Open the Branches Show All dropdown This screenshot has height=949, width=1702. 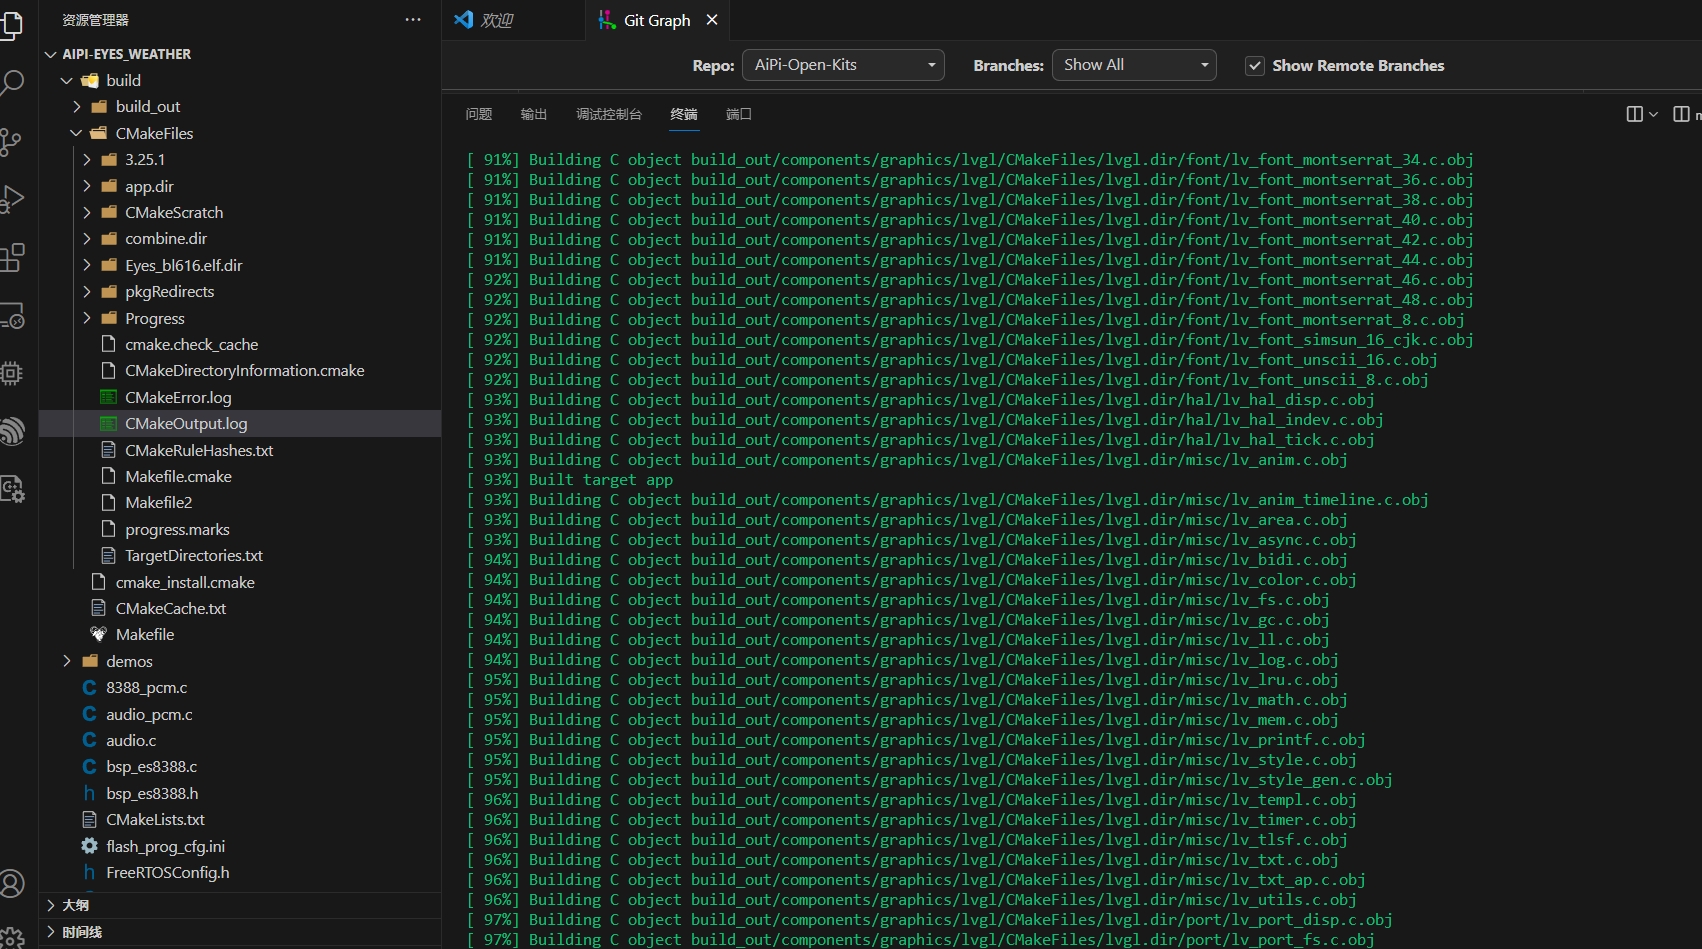pyautogui.click(x=1134, y=65)
